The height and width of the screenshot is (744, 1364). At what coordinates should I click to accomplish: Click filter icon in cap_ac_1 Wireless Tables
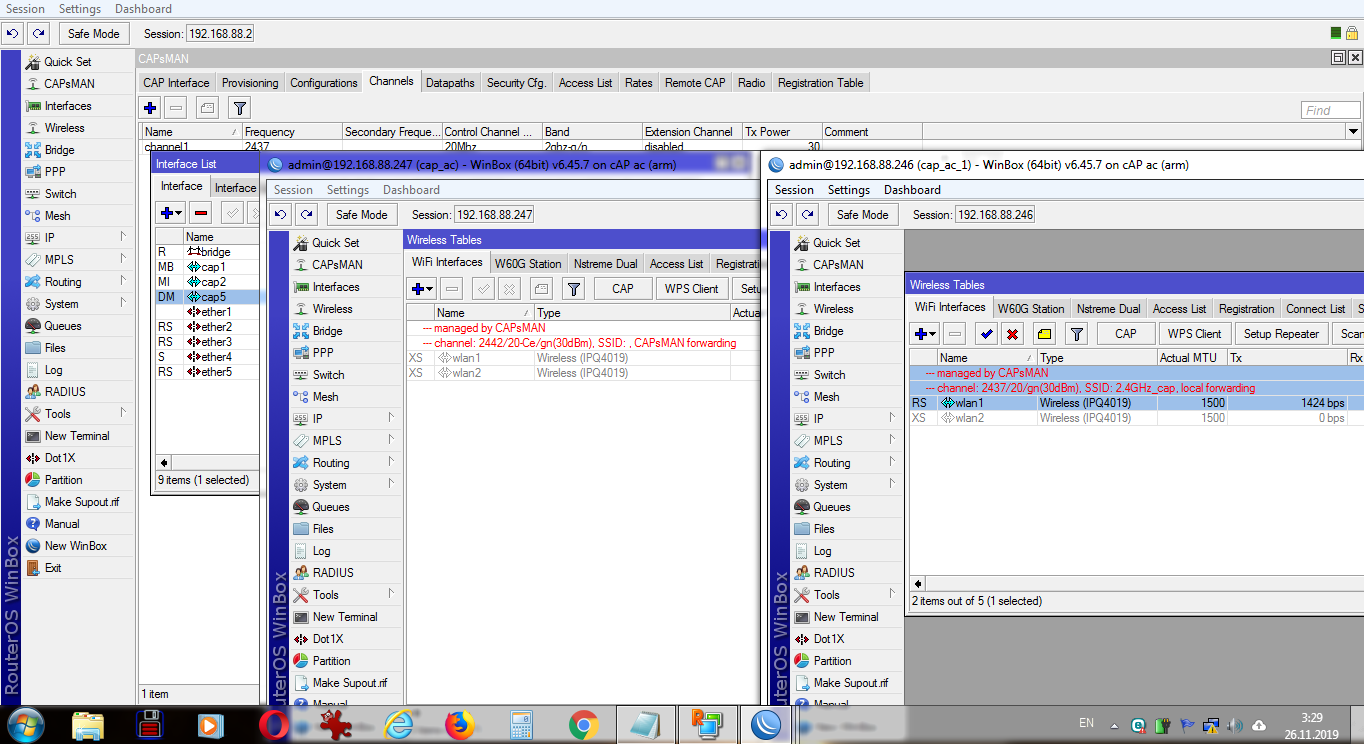click(1076, 334)
